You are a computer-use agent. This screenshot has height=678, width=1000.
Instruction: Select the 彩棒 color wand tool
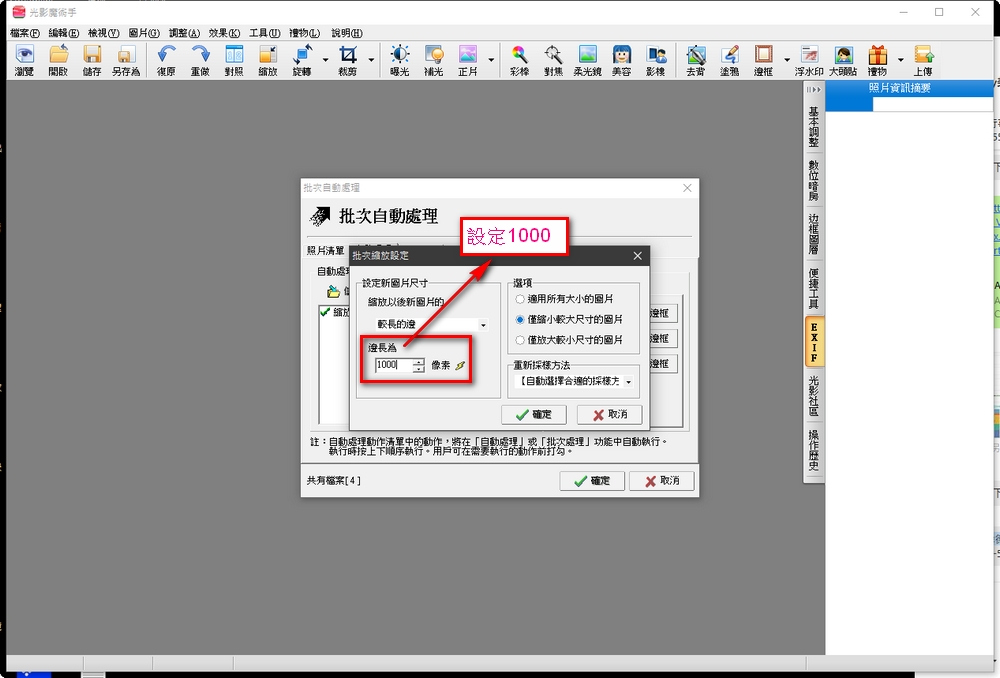pos(519,60)
